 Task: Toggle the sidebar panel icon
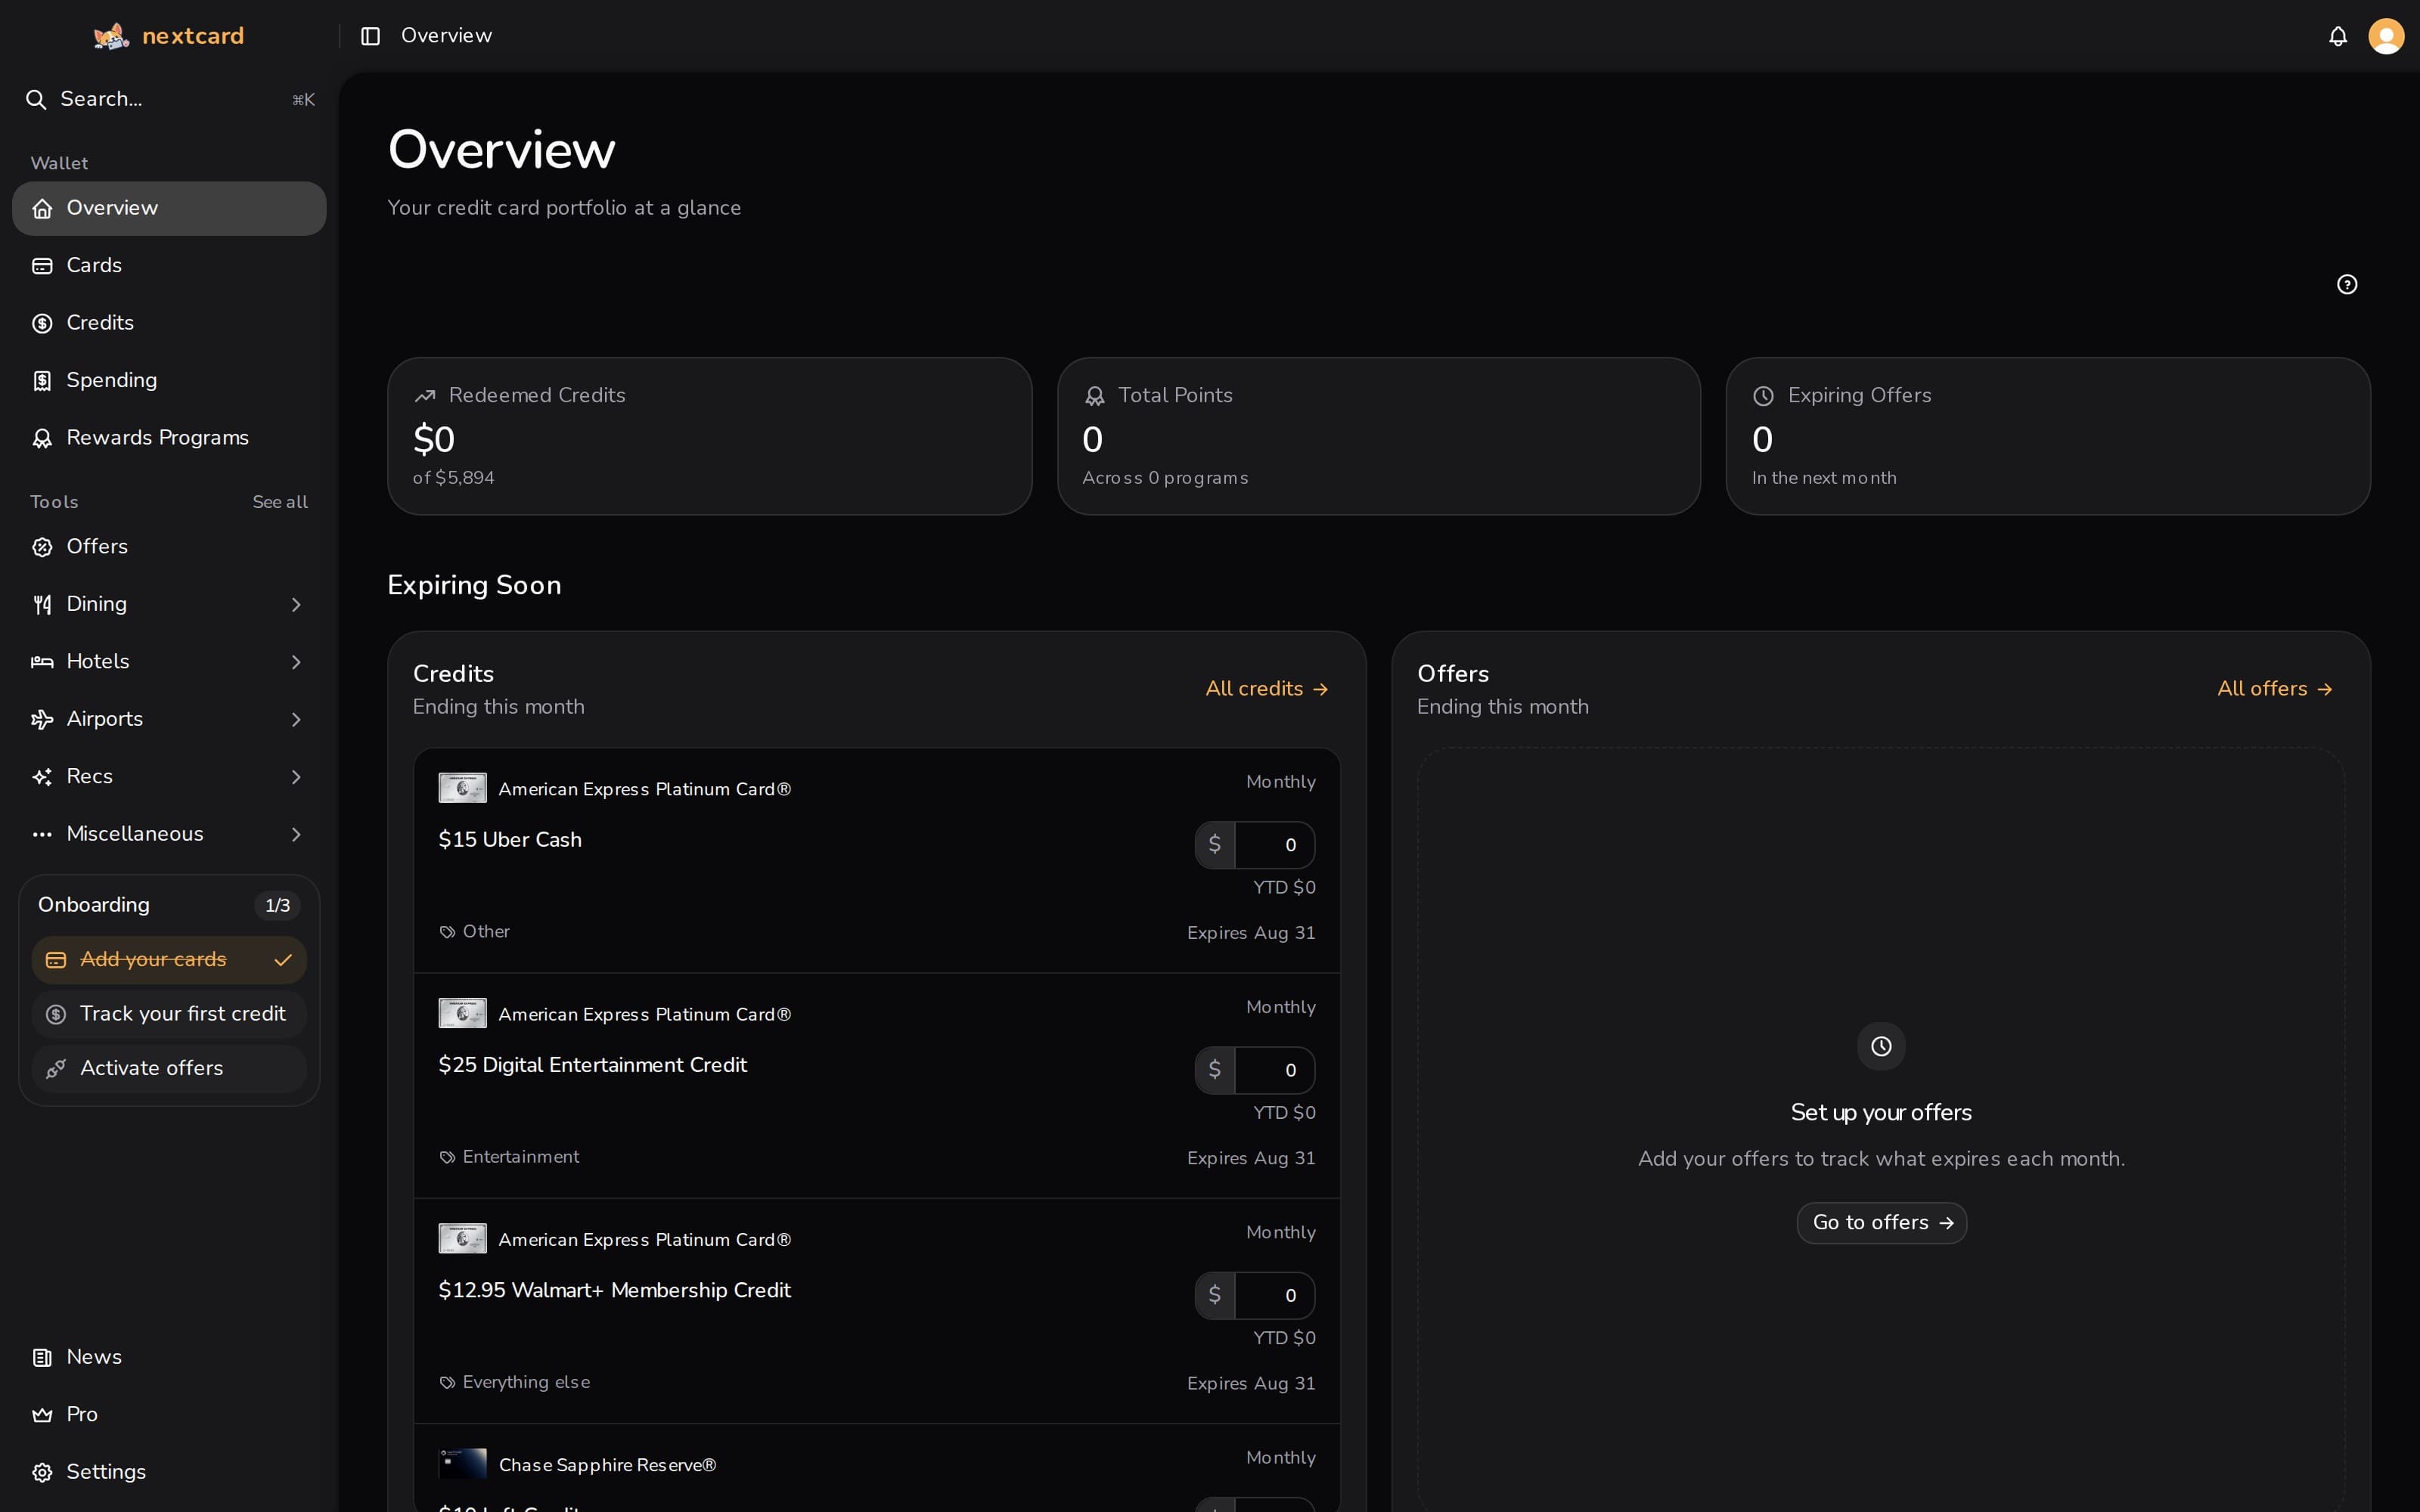[x=370, y=36]
